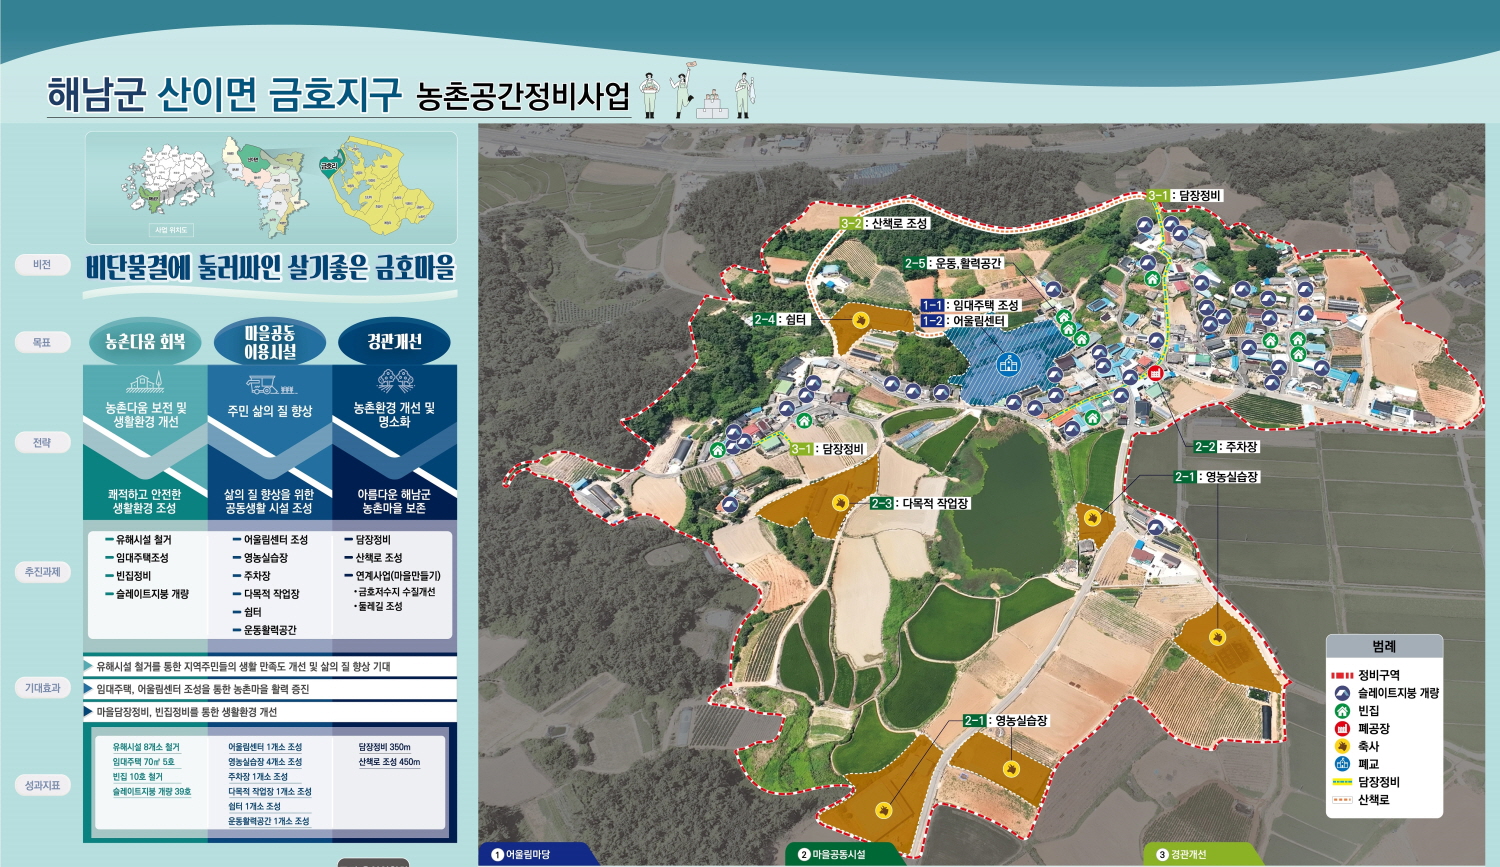This screenshot has height=867, width=1500.
Task: Select the 마을공동 이용시설 goal oval
Action: (x=270, y=342)
